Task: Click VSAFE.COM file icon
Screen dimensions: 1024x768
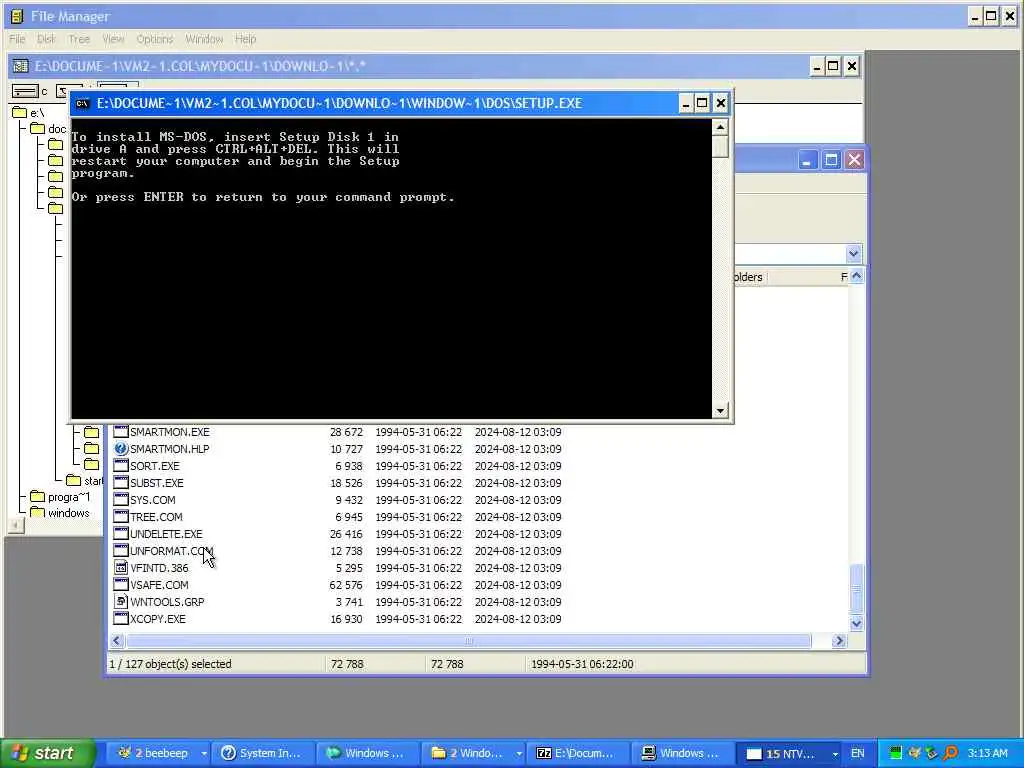Action: click(x=121, y=584)
